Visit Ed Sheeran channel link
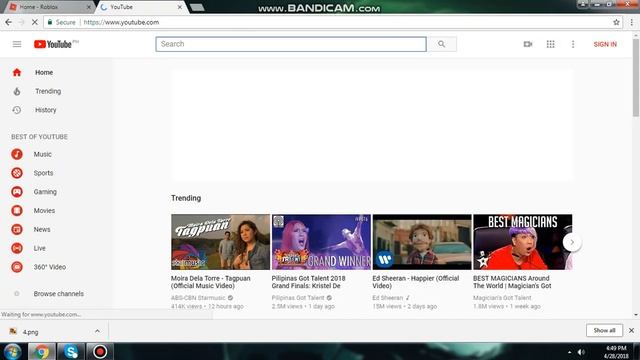This screenshot has height=360, width=640. 388,298
